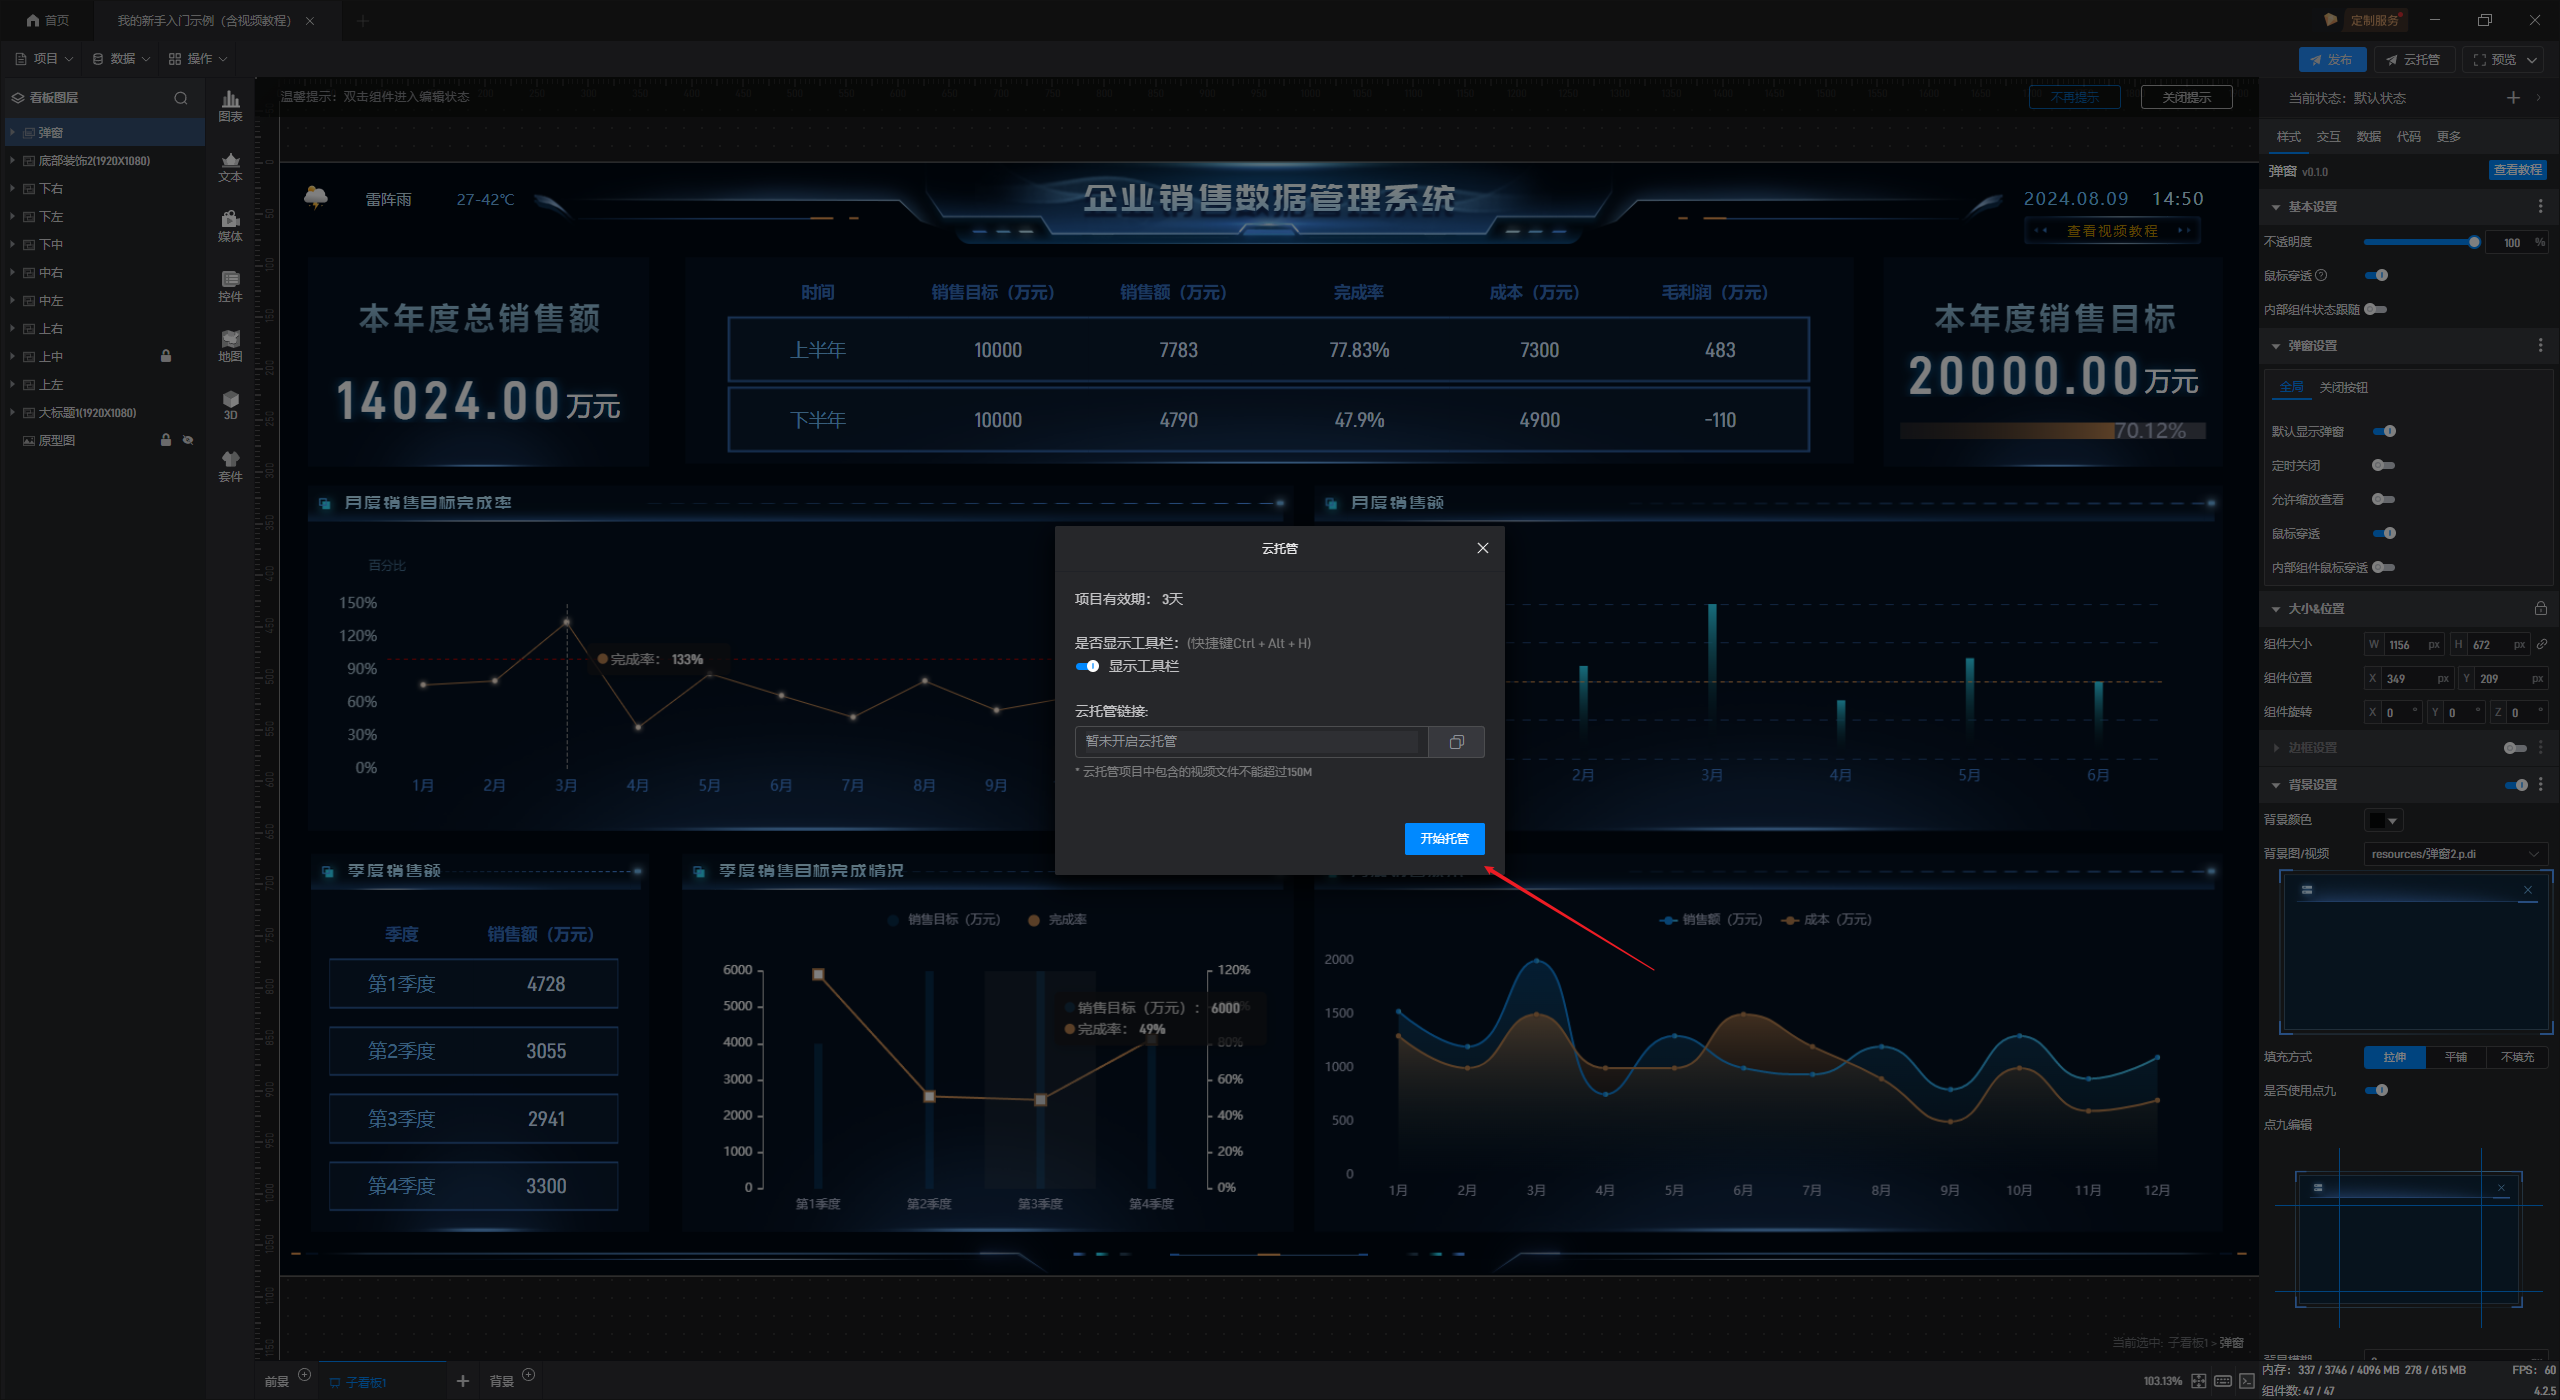Image resolution: width=2560 pixels, height=1400 pixels.
Task: Click the 不透明度 opacity slider
Action: point(2420,242)
